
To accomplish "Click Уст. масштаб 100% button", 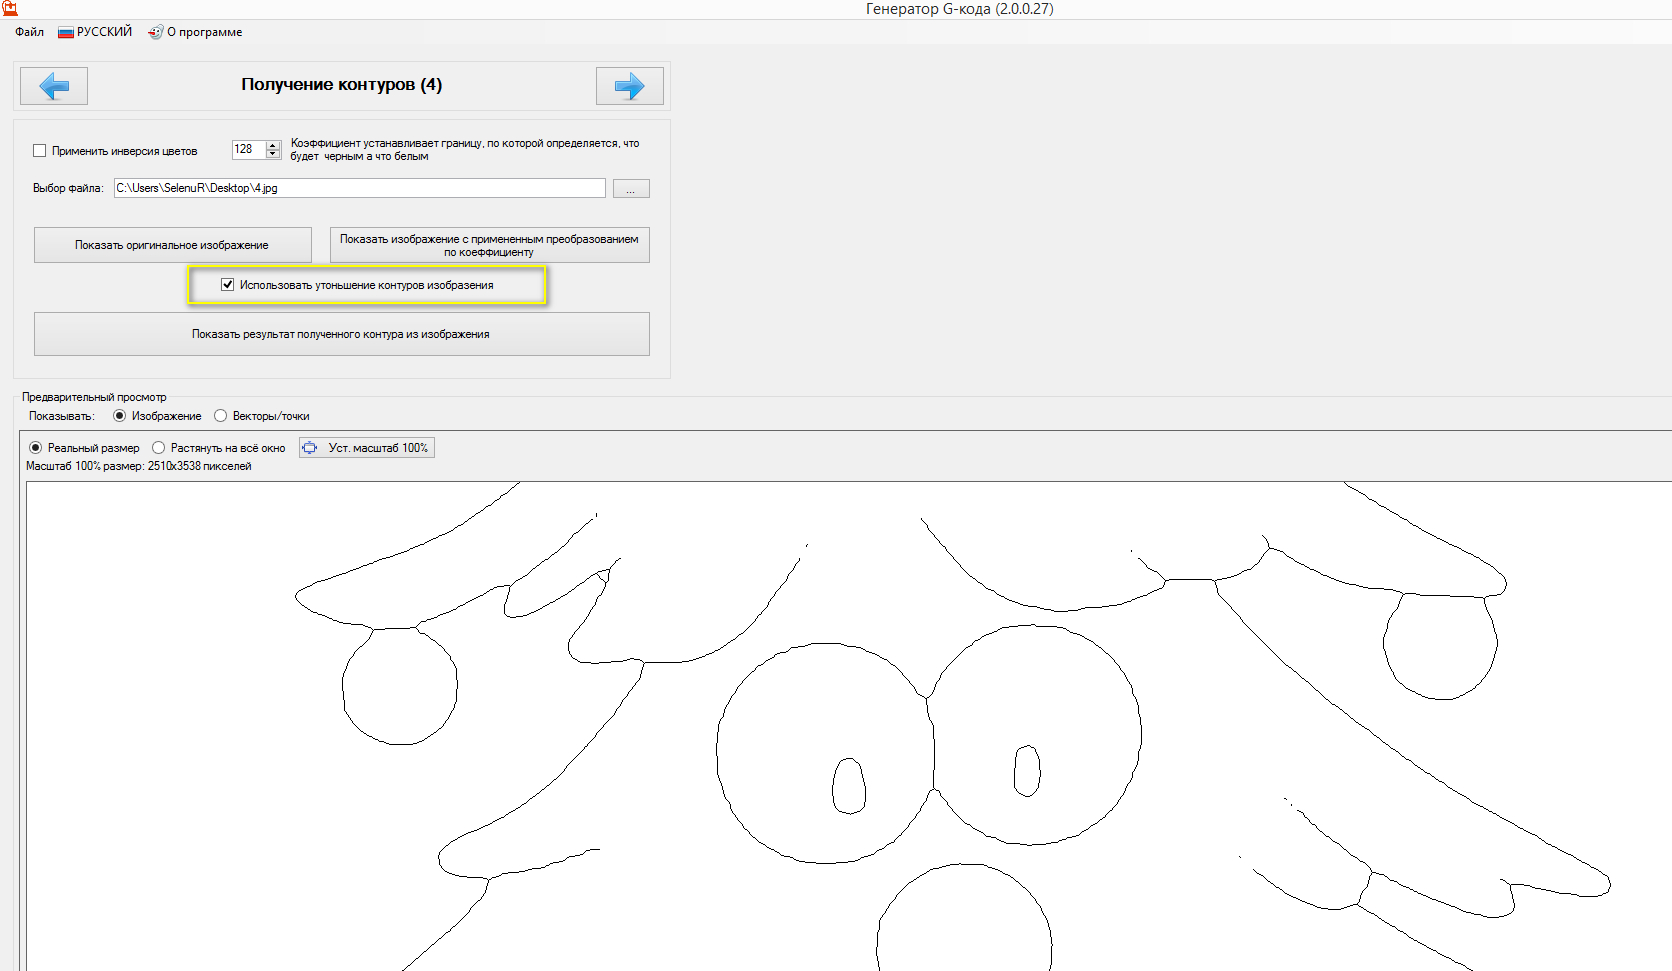I will pyautogui.click(x=367, y=448).
